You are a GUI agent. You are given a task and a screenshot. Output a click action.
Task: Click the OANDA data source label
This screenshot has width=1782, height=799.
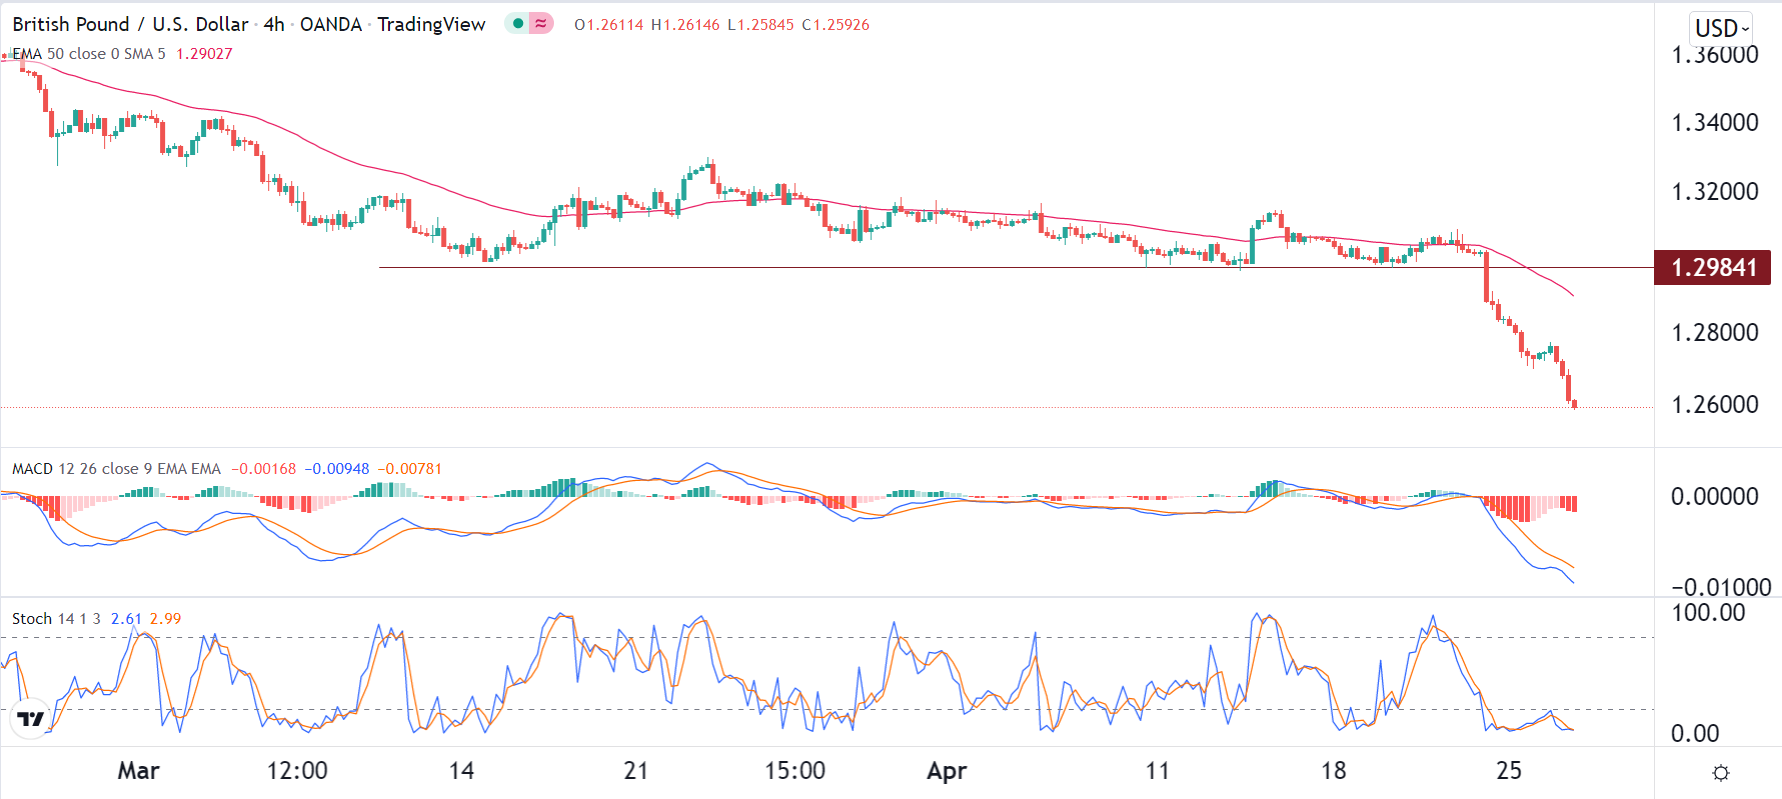point(331,24)
